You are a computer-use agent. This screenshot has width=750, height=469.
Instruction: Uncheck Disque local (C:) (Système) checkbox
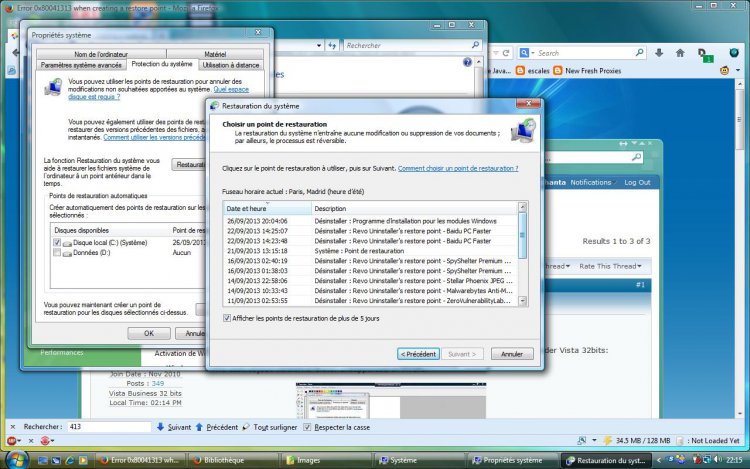57,243
